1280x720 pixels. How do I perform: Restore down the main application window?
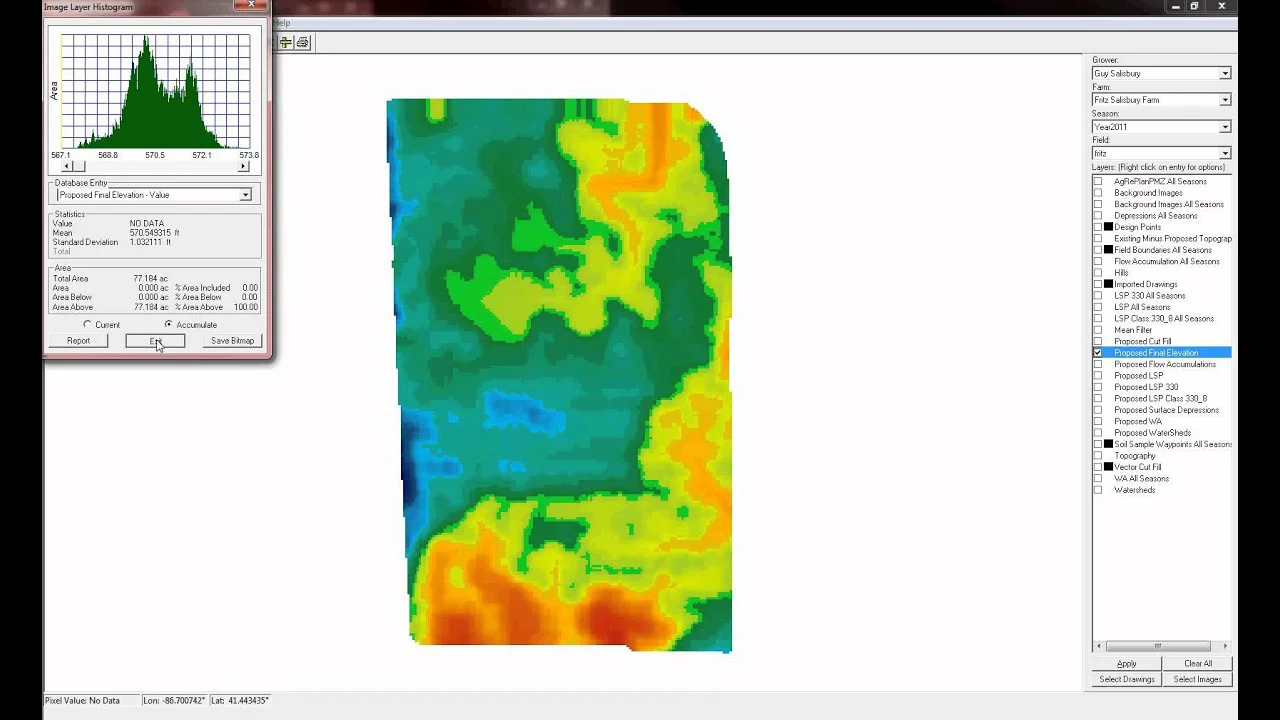point(1194,6)
